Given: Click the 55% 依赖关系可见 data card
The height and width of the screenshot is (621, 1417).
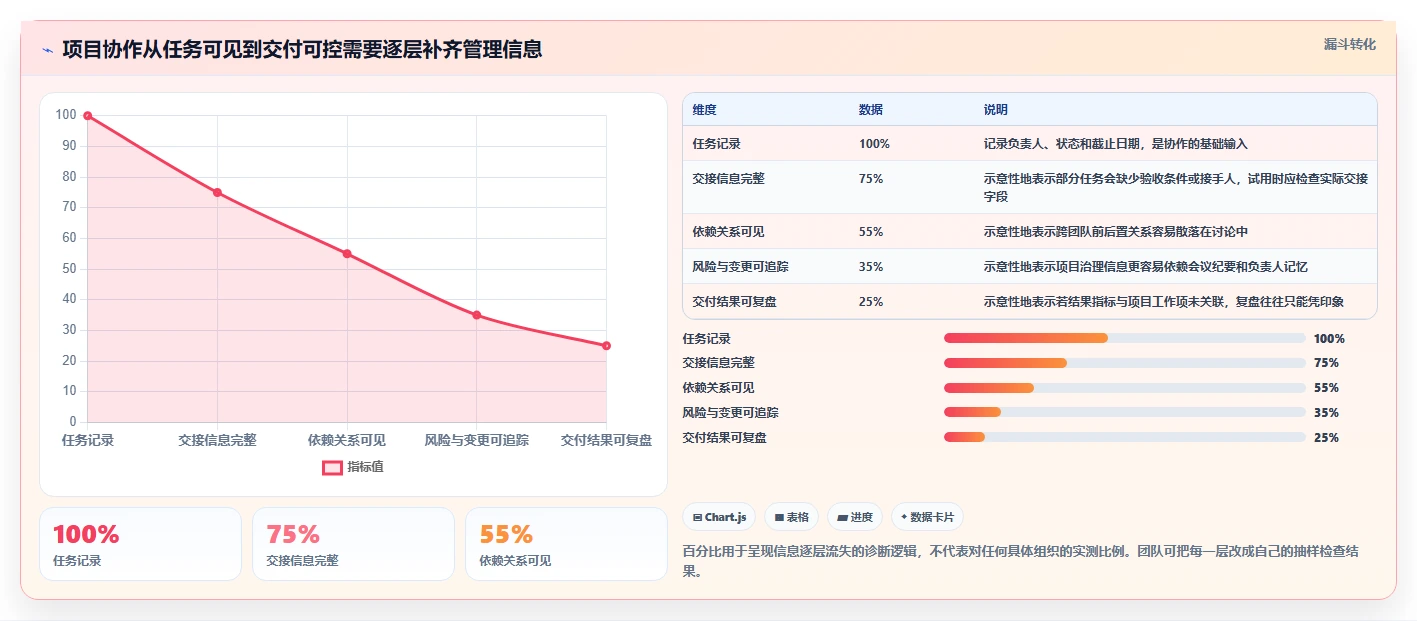Looking at the screenshot, I should (566, 544).
